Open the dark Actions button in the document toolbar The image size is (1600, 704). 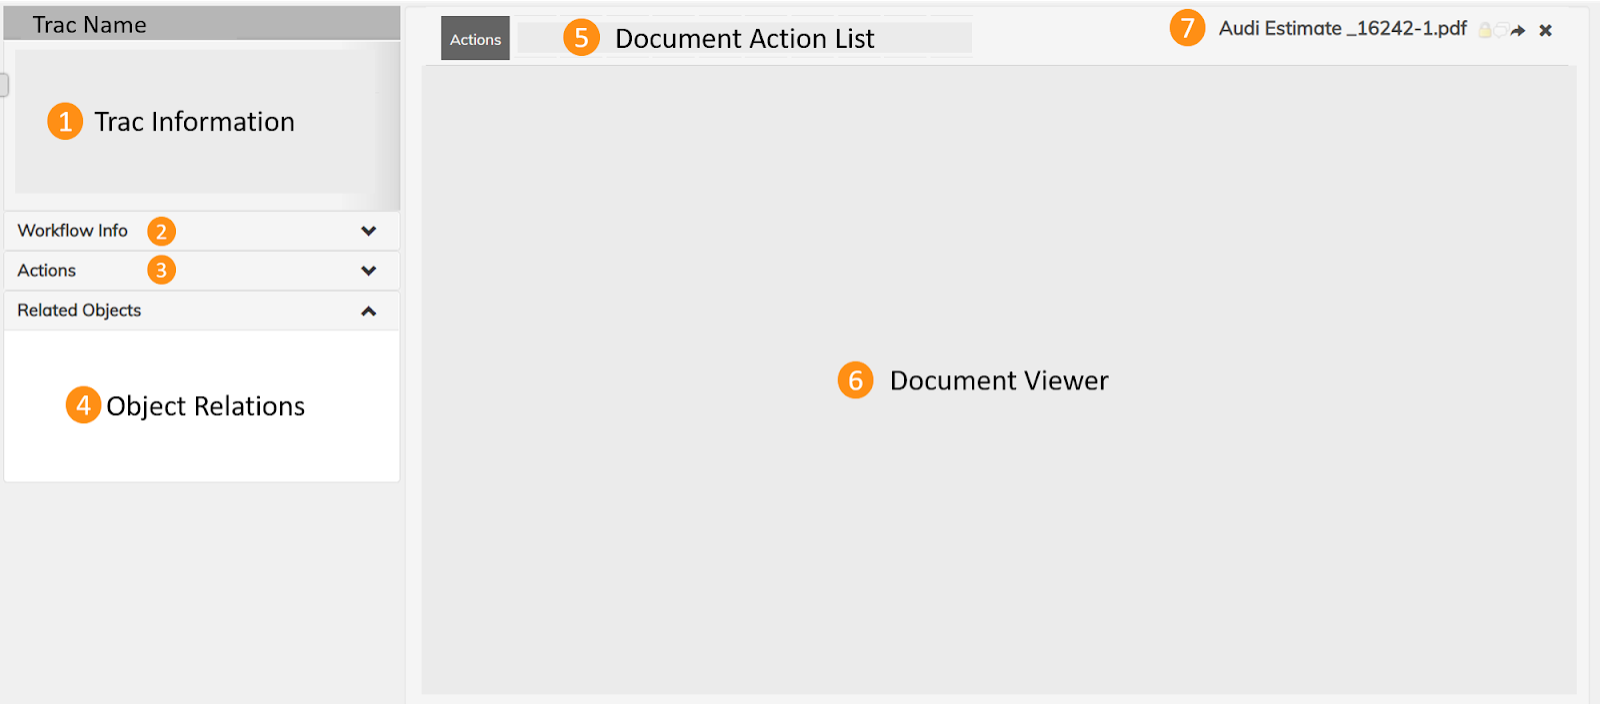pyautogui.click(x=475, y=39)
